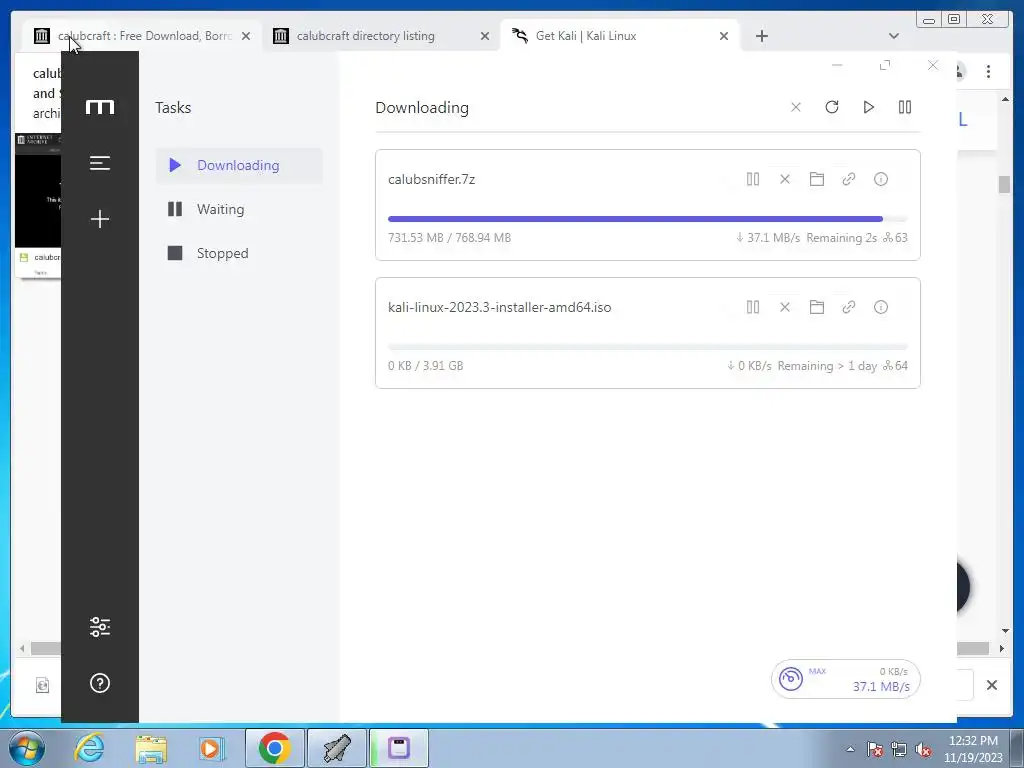Viewport: 1024px width, 768px height.
Task: Show kali-linux iso in folder
Action: coord(817,307)
